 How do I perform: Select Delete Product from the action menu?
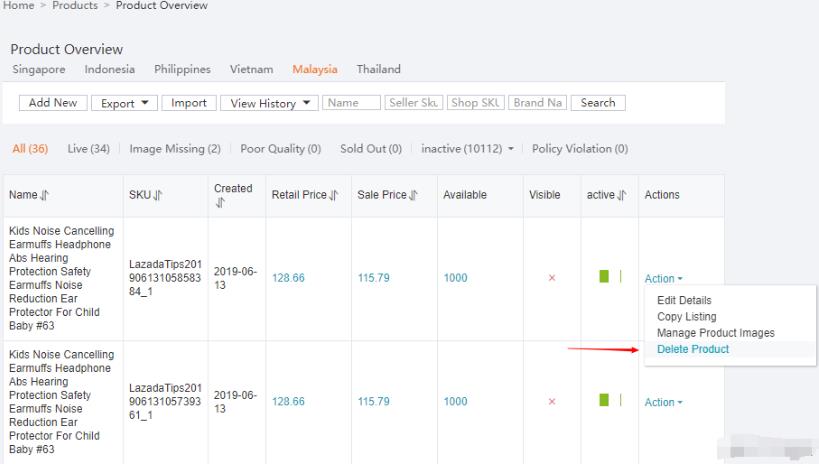(x=693, y=349)
